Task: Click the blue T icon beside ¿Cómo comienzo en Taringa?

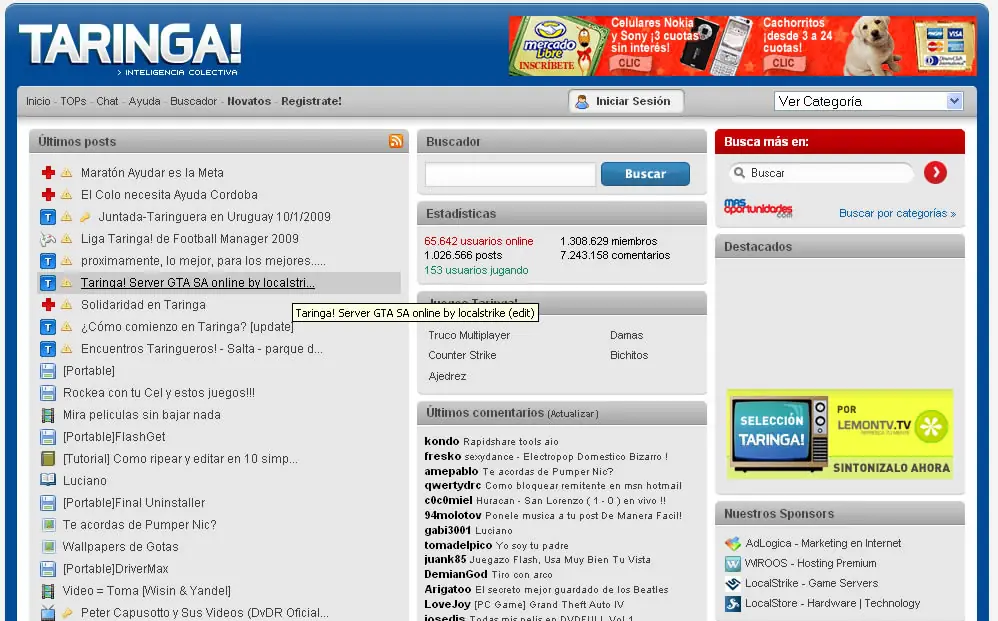Action: pyautogui.click(x=48, y=327)
